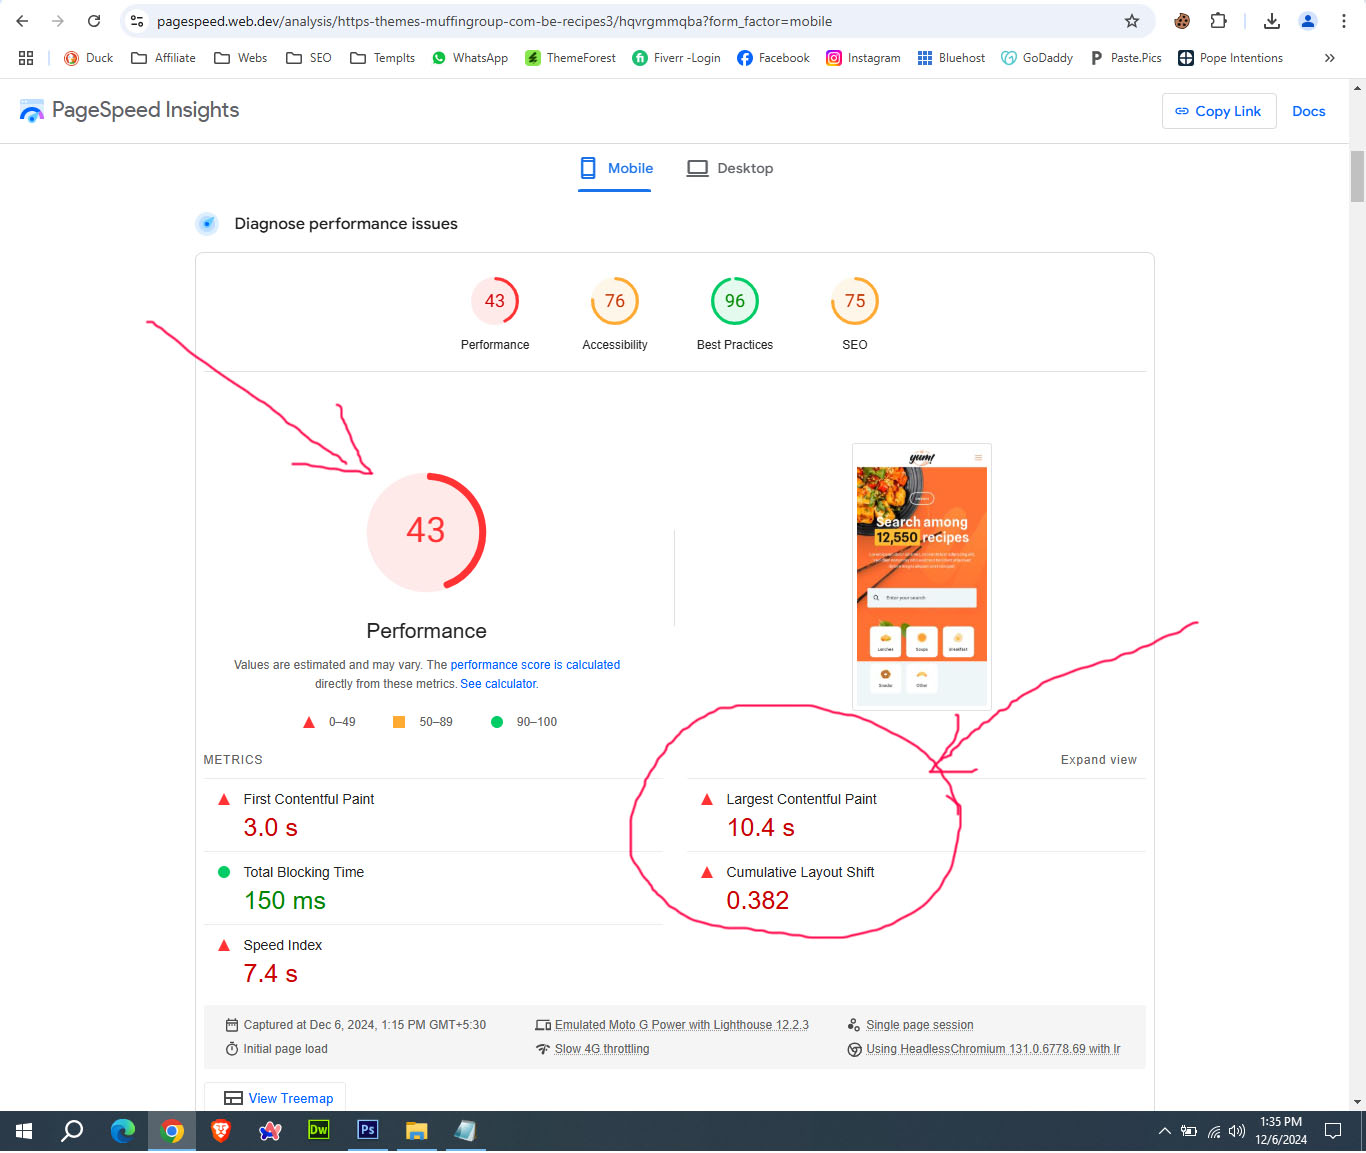Open the Pope Intentions bookmark
This screenshot has height=1153, width=1366.
click(x=1230, y=58)
